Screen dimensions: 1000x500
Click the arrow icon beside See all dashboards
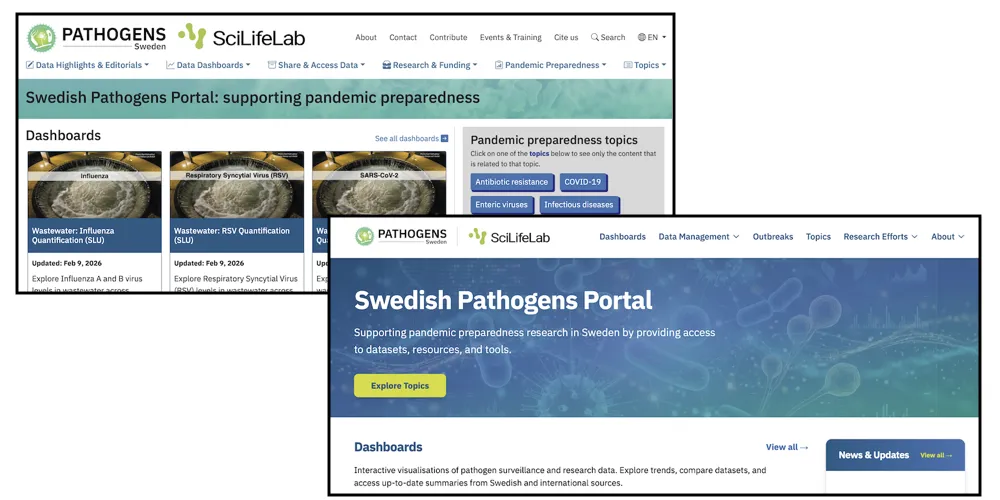[x=445, y=138]
